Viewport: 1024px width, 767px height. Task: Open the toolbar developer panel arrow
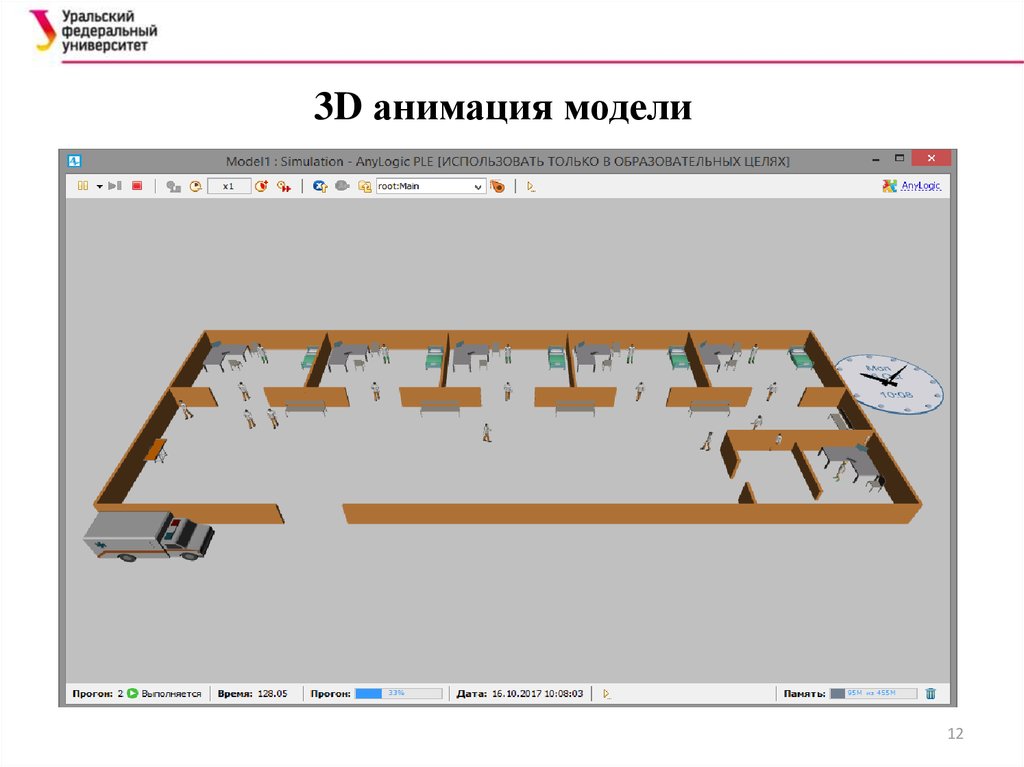(x=531, y=186)
